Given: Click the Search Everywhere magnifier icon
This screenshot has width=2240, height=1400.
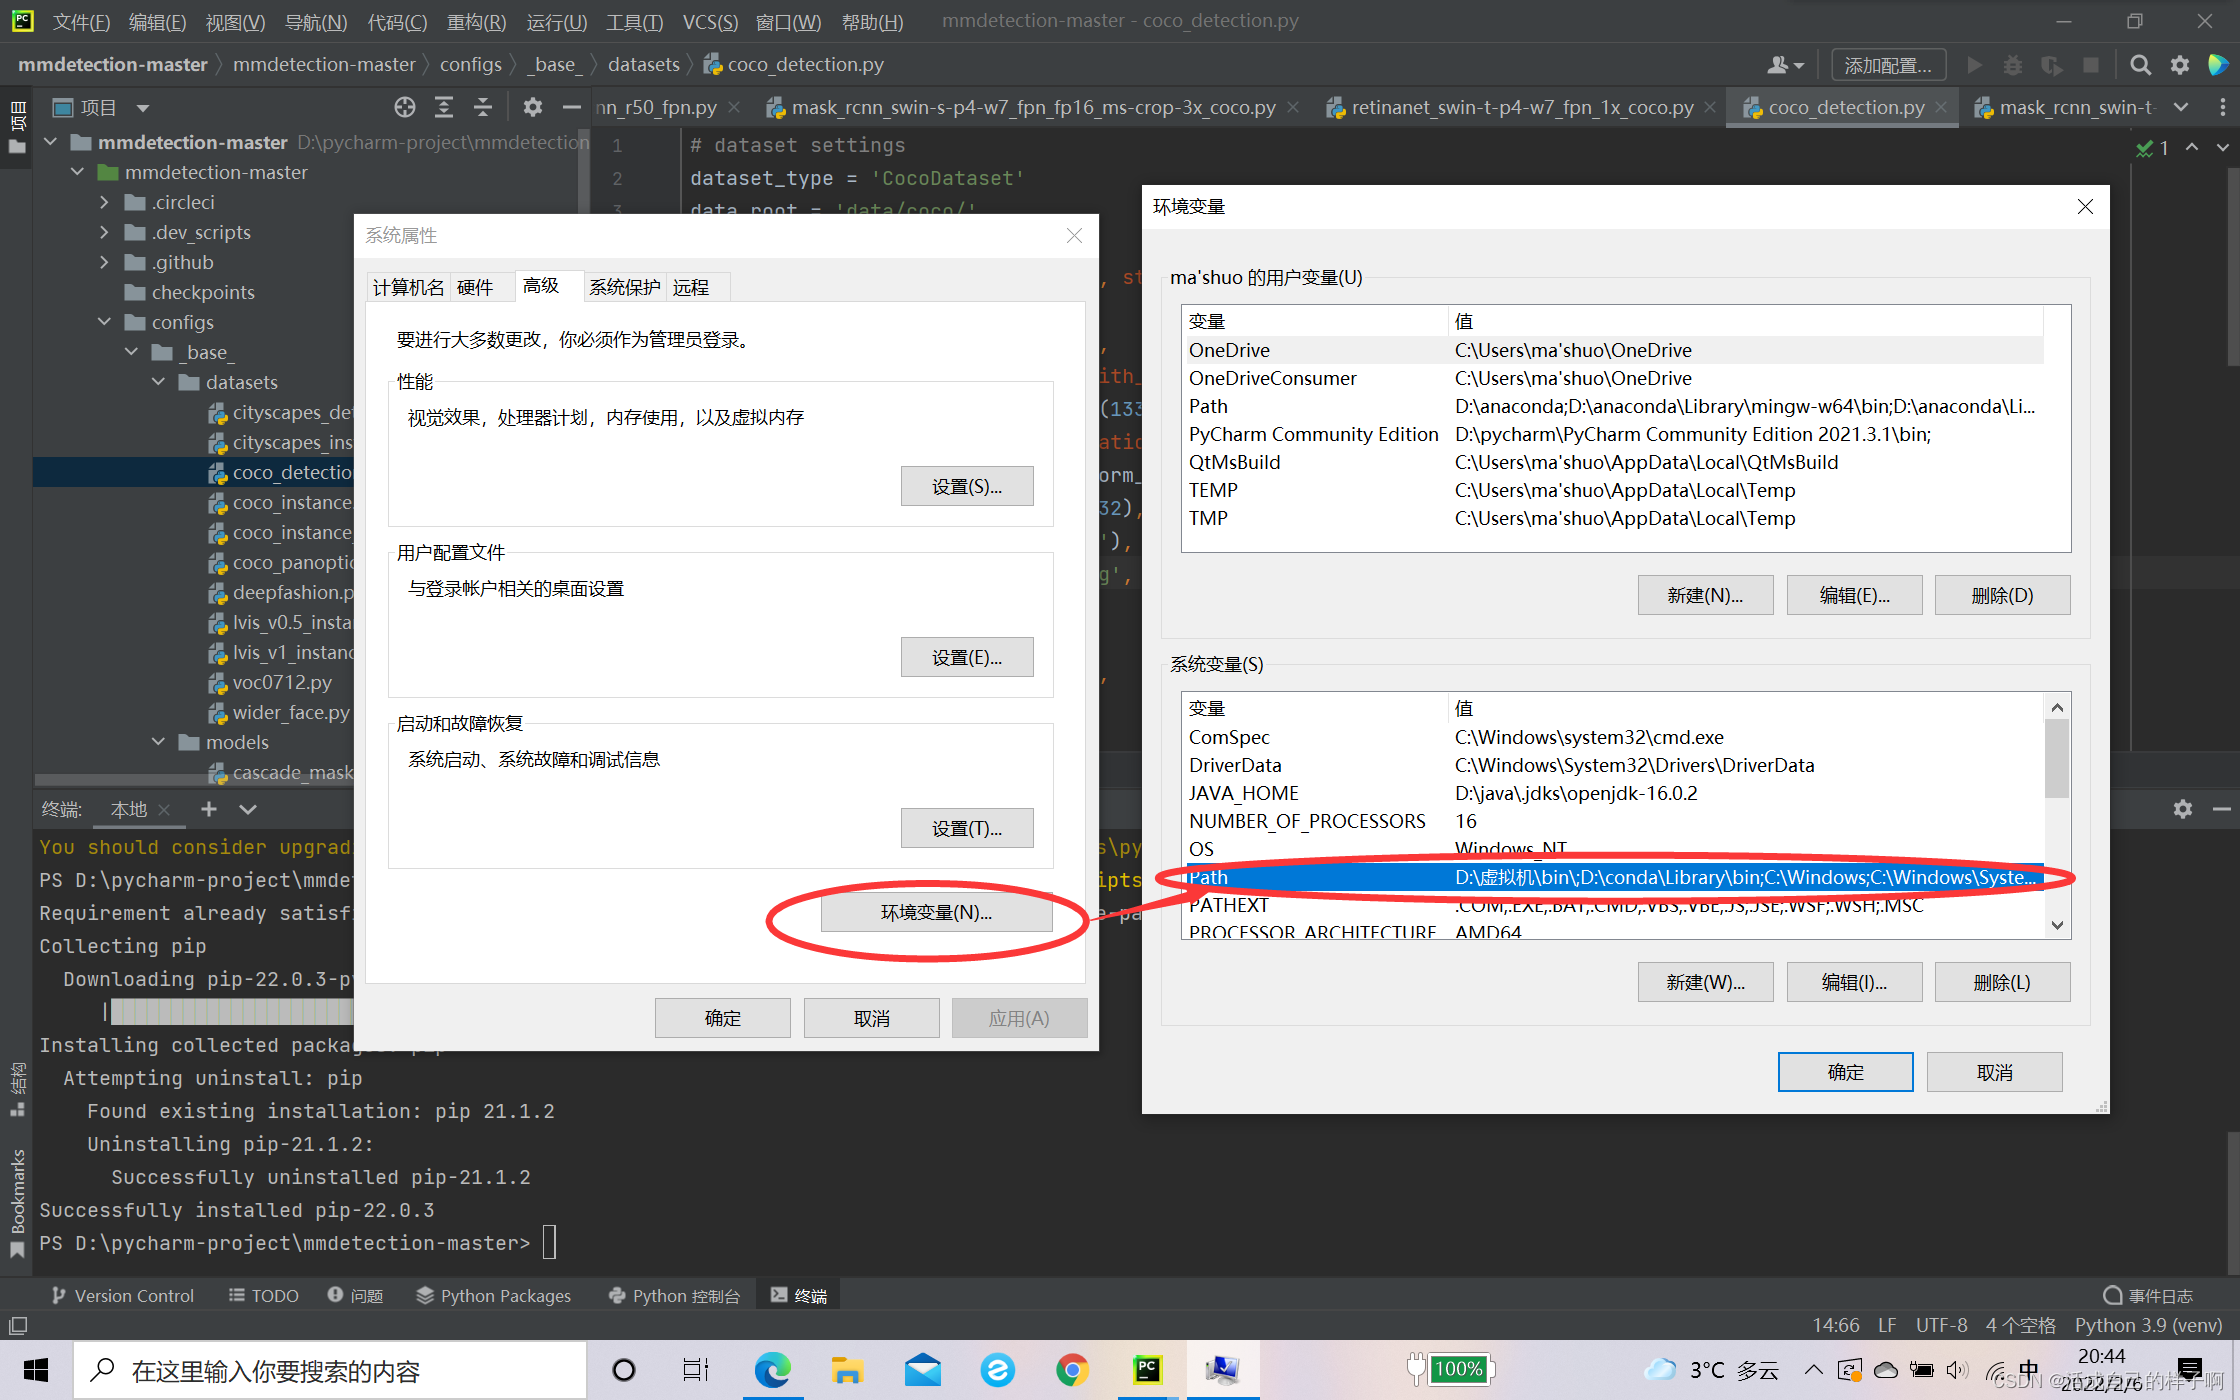Looking at the screenshot, I should point(2140,65).
